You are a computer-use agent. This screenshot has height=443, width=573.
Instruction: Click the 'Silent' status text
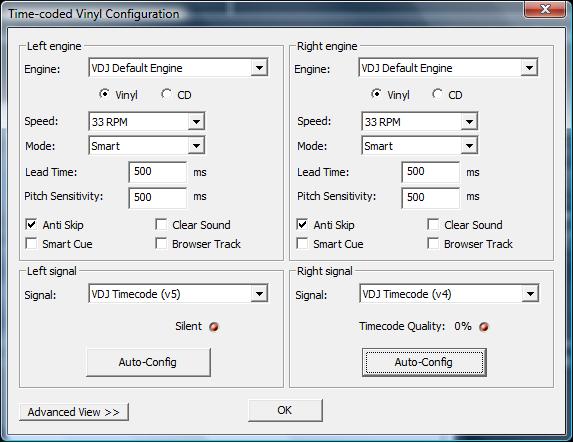click(x=188, y=326)
